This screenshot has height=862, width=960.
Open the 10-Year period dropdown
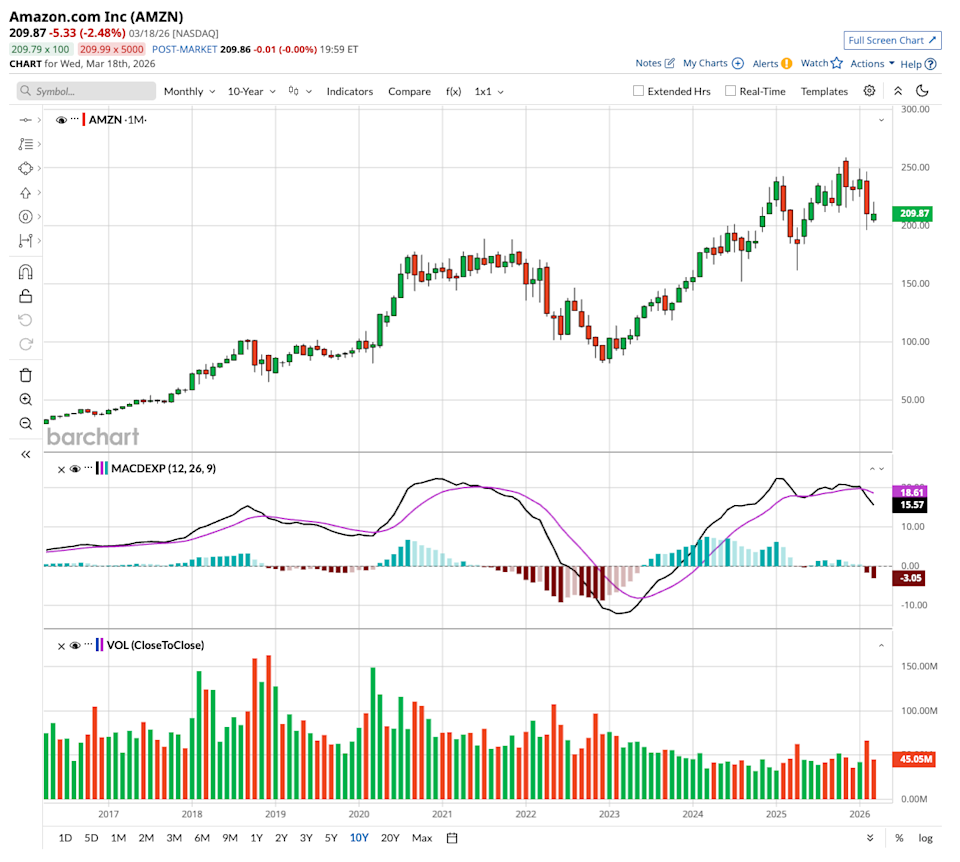251,91
